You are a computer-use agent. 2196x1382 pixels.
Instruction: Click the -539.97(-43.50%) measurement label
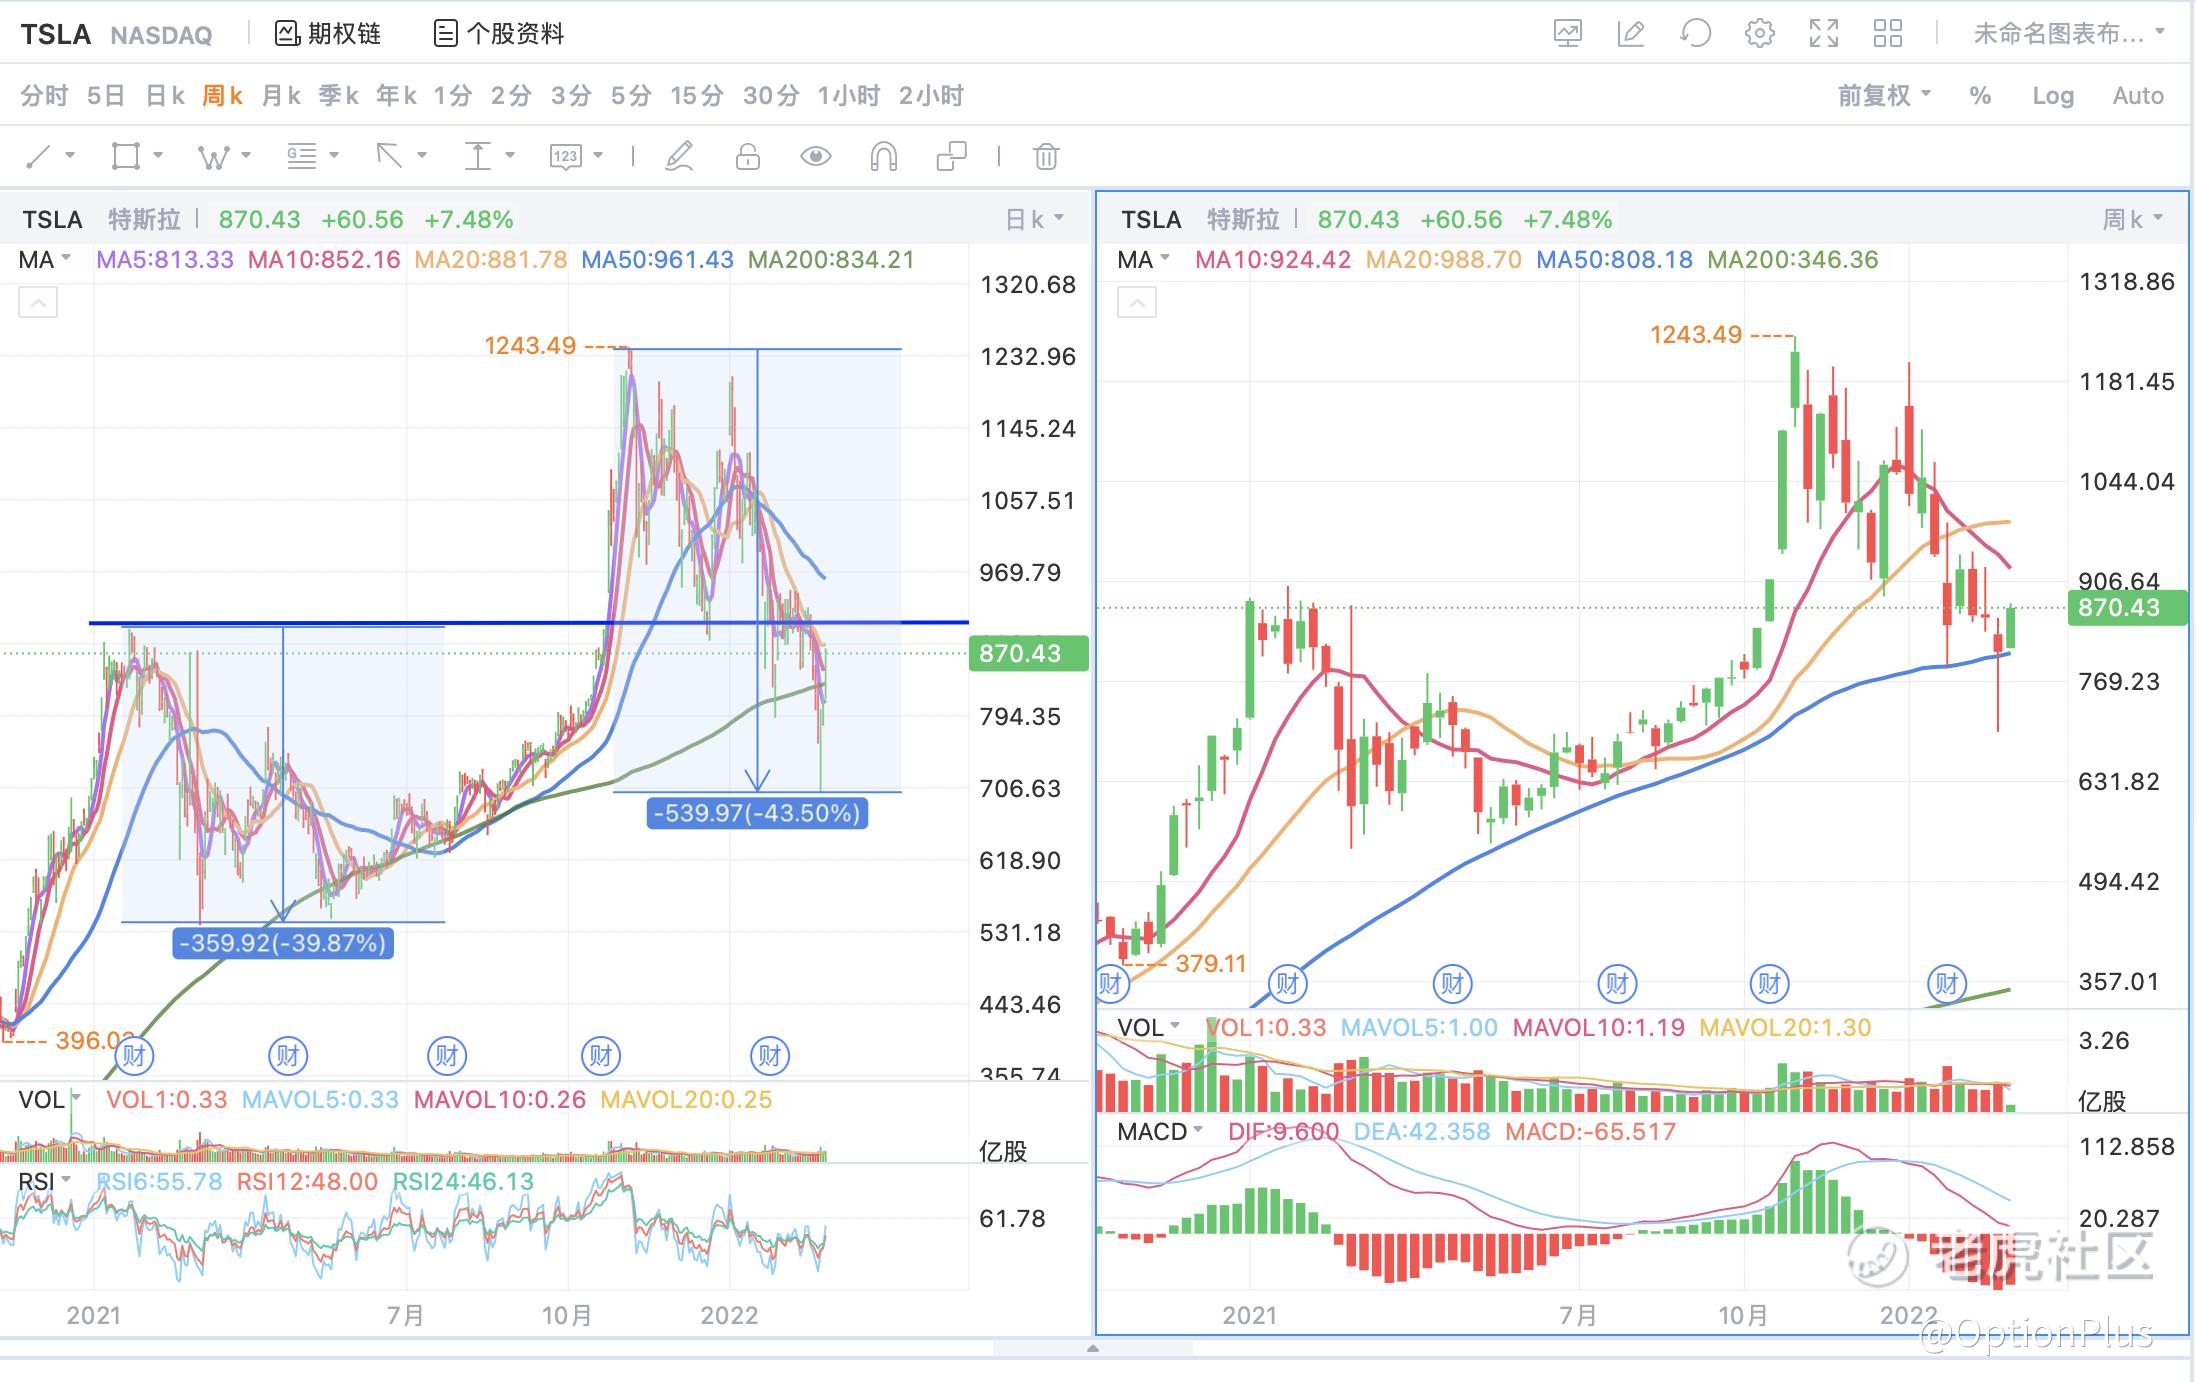pos(757,813)
